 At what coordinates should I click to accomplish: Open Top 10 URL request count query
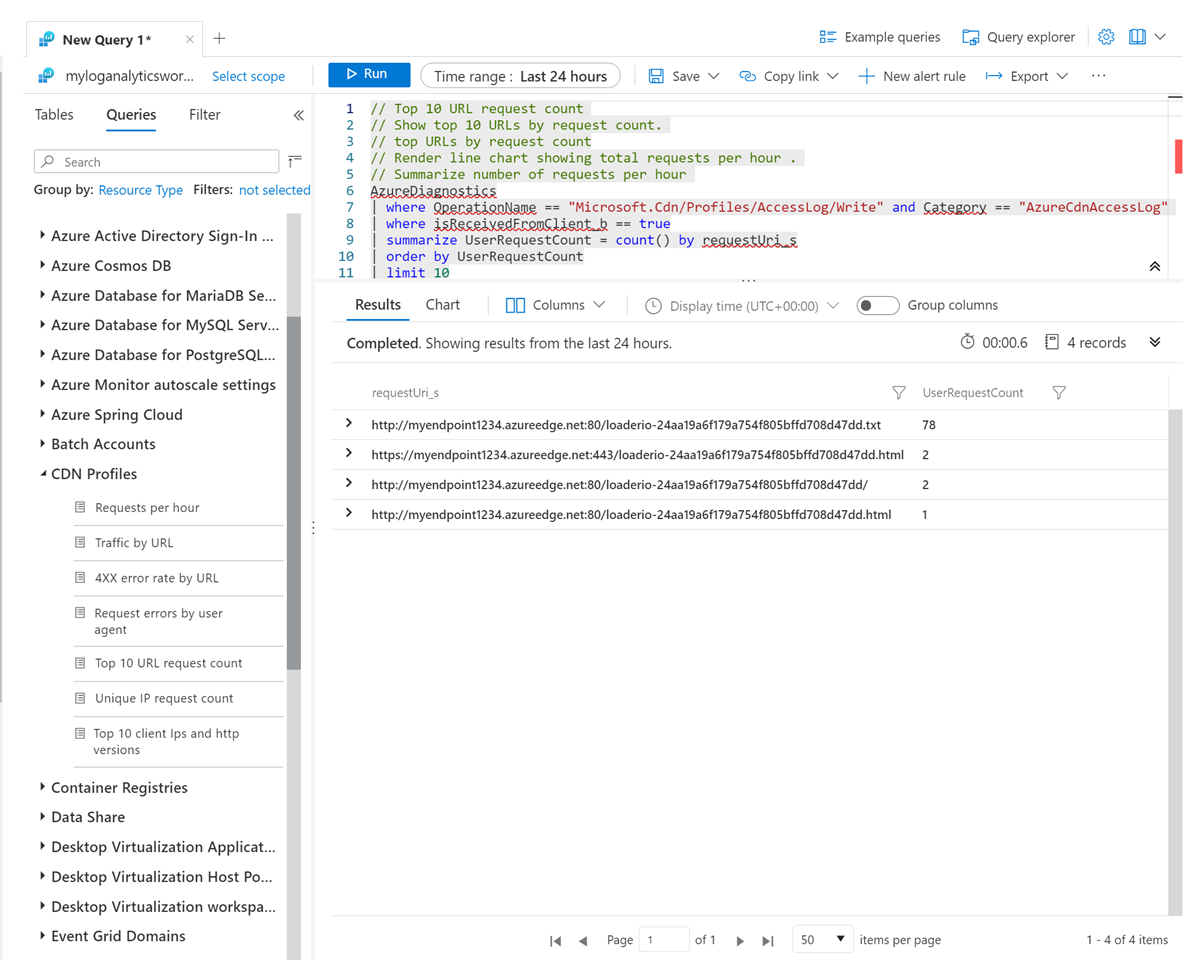click(168, 663)
